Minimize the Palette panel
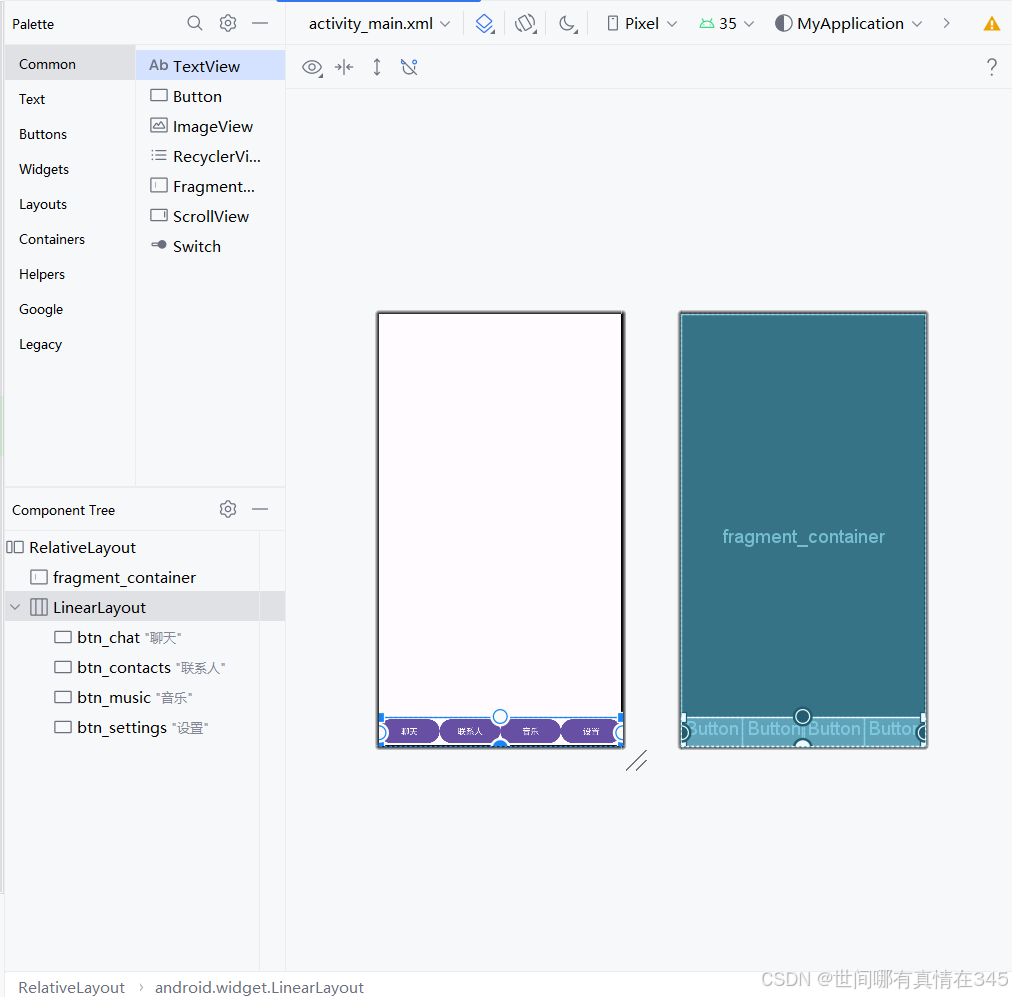This screenshot has height=997, width=1012. click(259, 23)
